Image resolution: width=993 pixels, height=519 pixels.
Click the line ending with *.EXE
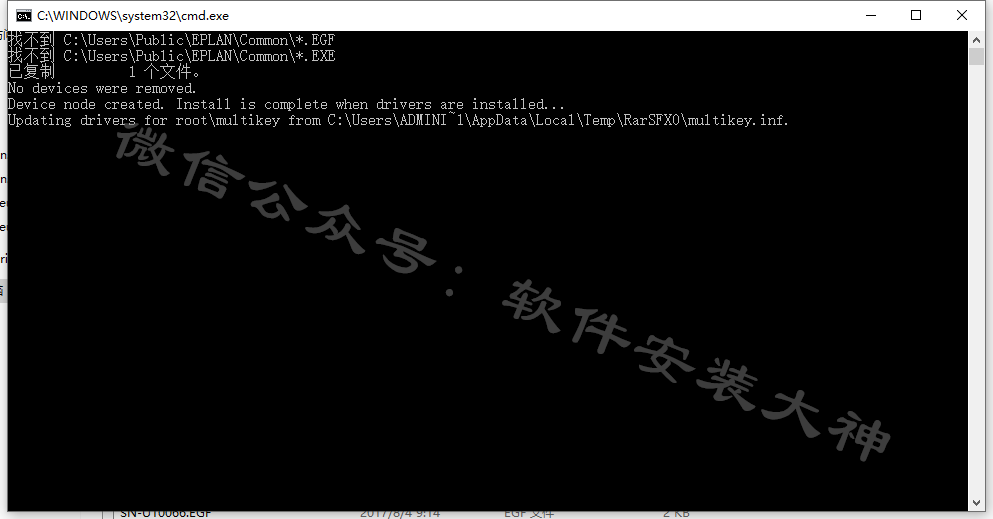(x=171, y=56)
